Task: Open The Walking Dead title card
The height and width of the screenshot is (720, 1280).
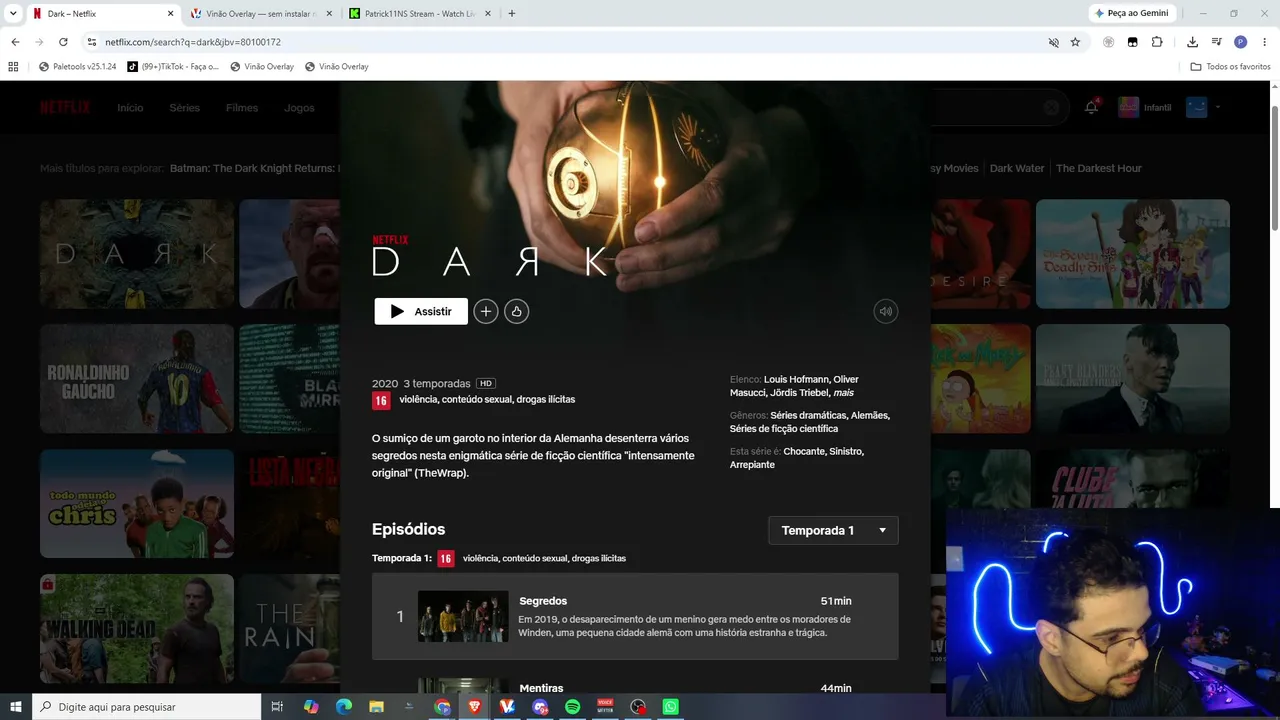Action: pyautogui.click(x=137, y=628)
